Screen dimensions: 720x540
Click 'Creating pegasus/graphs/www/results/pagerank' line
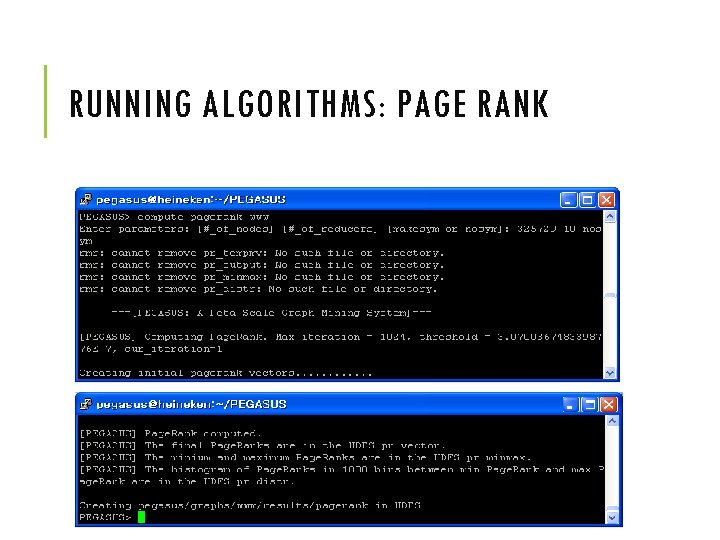pyautogui.click(x=250, y=505)
